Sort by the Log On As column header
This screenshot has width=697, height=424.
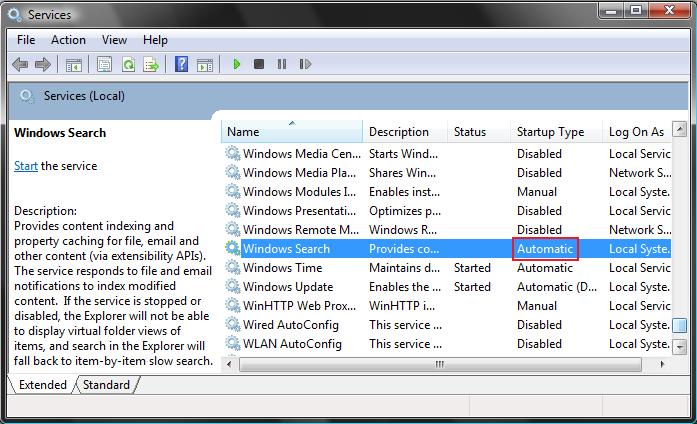(637, 132)
